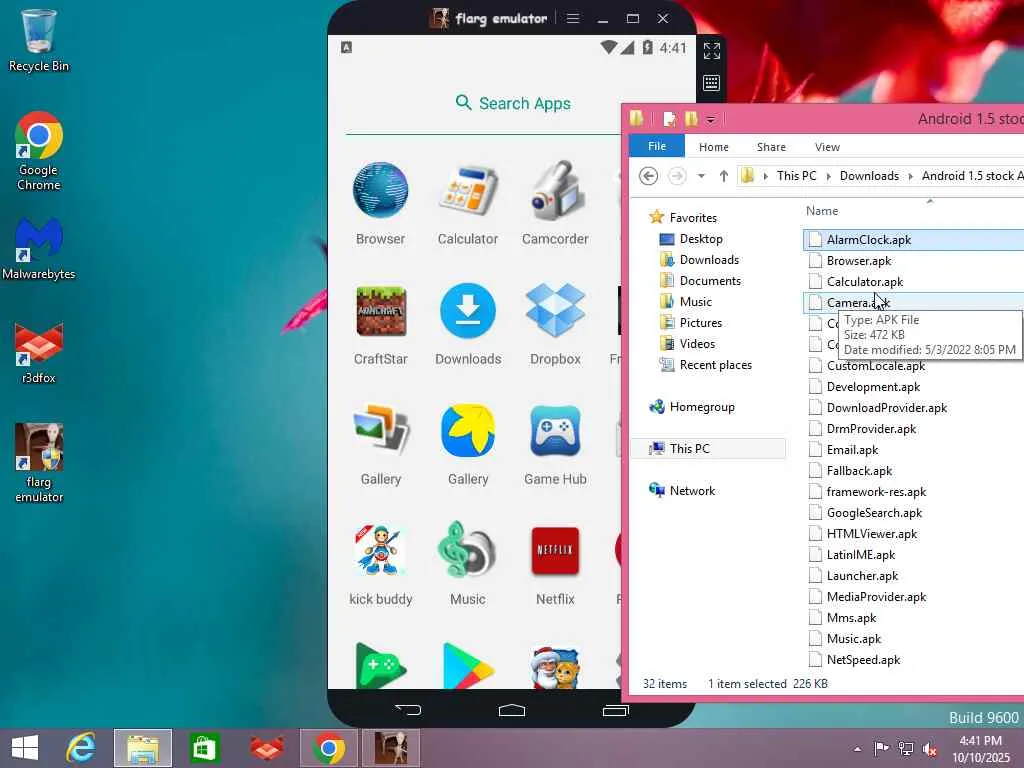Screen dimensions: 1024x768
Task: Launch Calculator app in emulator
Action: pos(468,191)
